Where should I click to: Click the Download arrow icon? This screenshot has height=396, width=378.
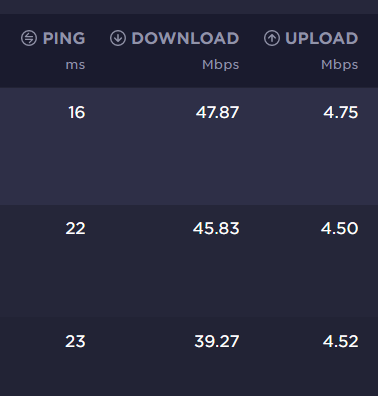pos(118,38)
